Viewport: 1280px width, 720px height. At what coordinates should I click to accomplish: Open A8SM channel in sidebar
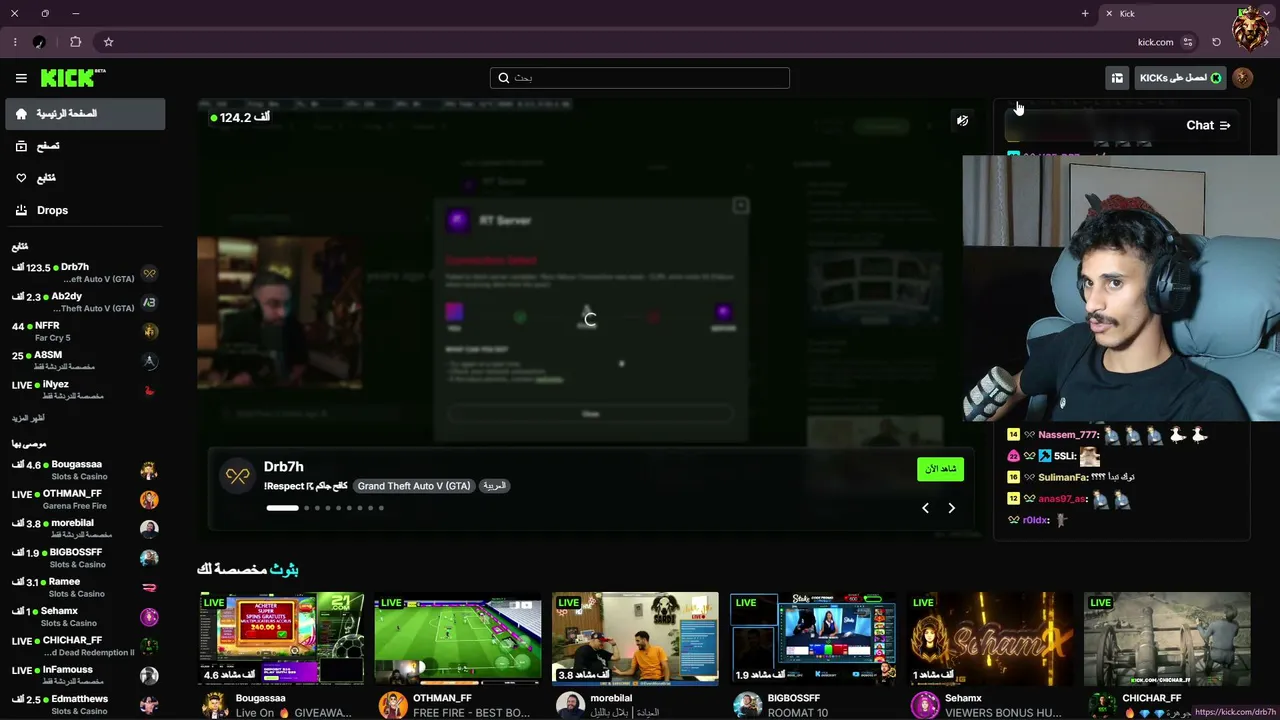85,360
